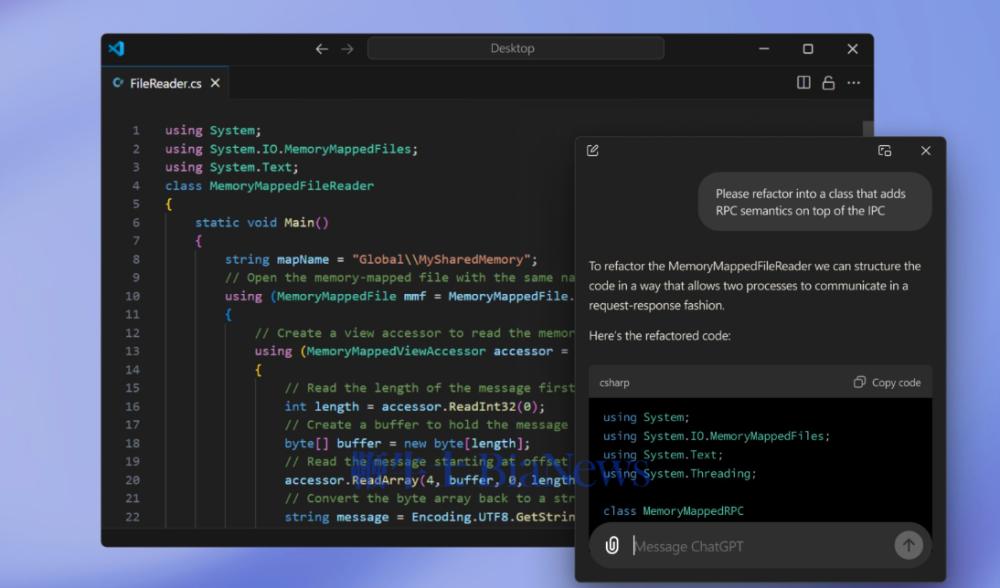Select the FileReader.cs tab
Image resolution: width=1000 pixels, height=588 pixels.
coord(165,84)
